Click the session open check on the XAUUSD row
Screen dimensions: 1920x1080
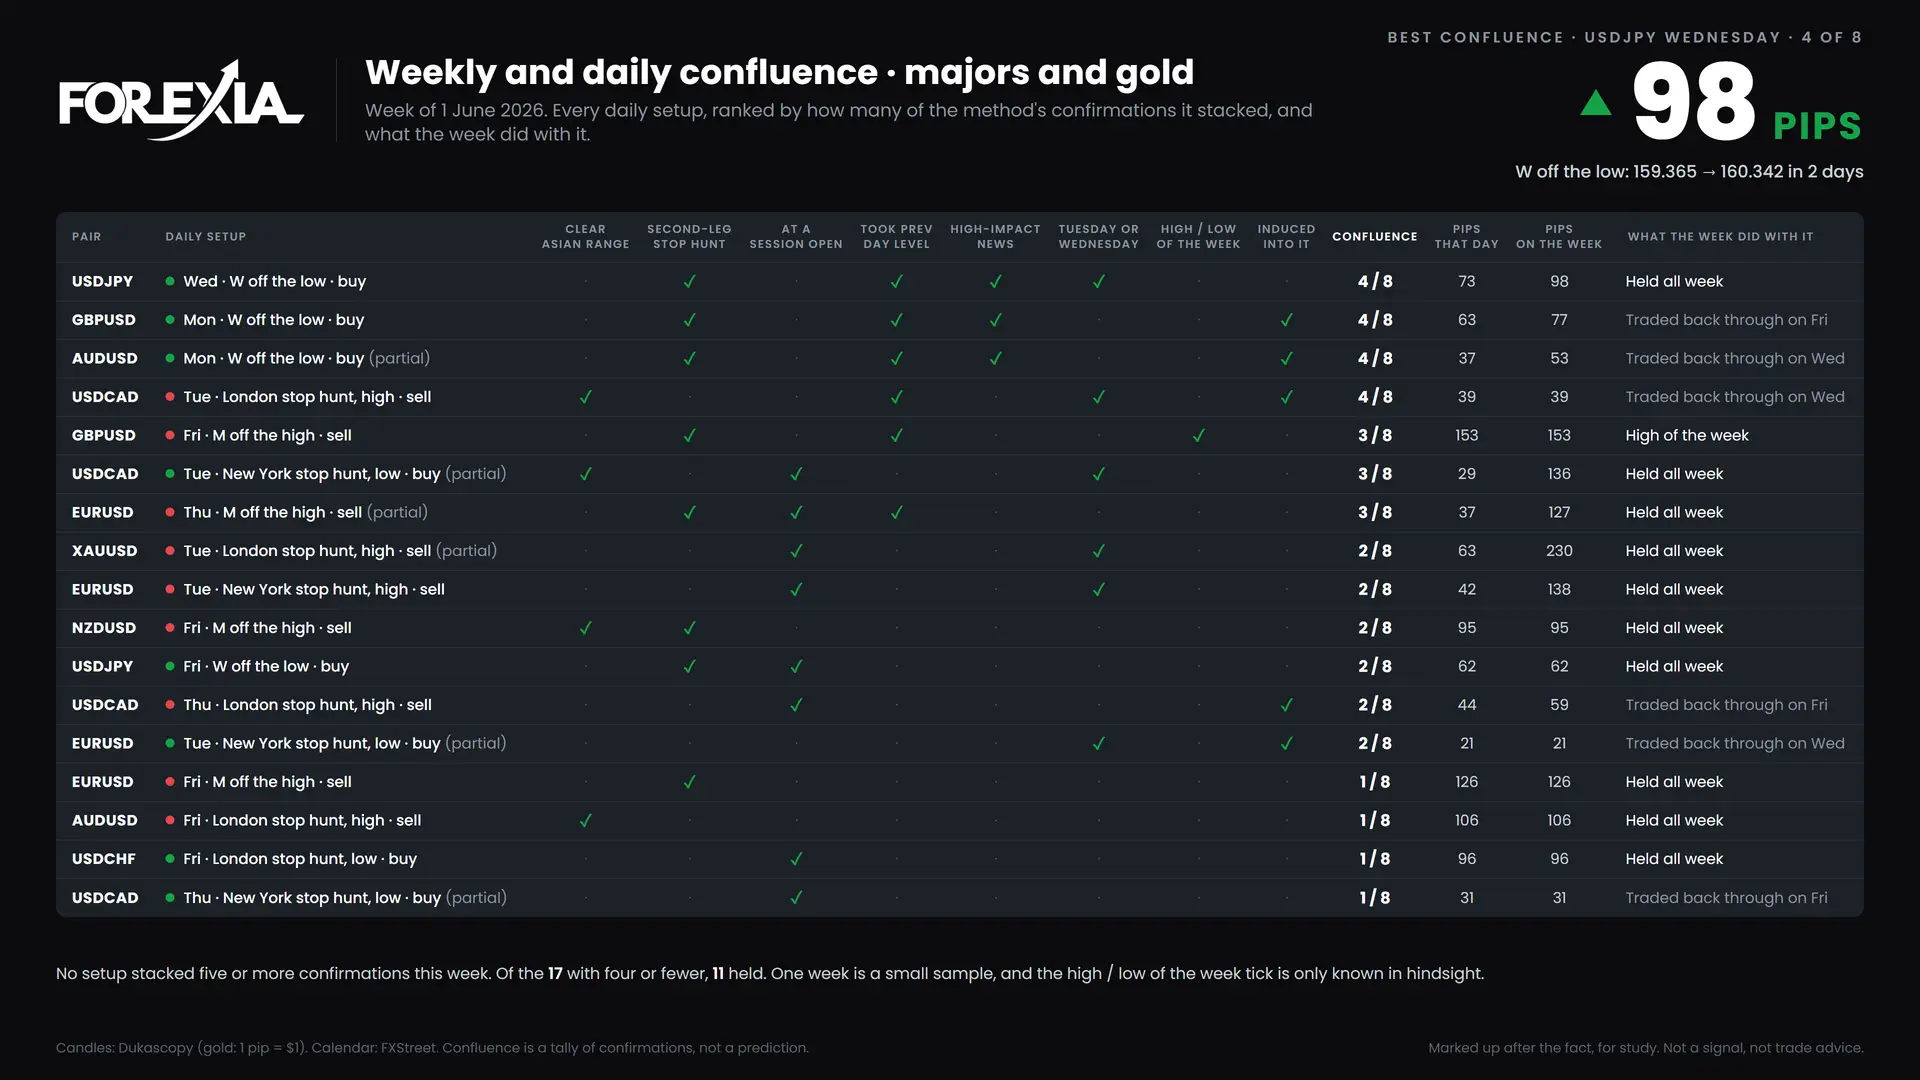click(796, 551)
